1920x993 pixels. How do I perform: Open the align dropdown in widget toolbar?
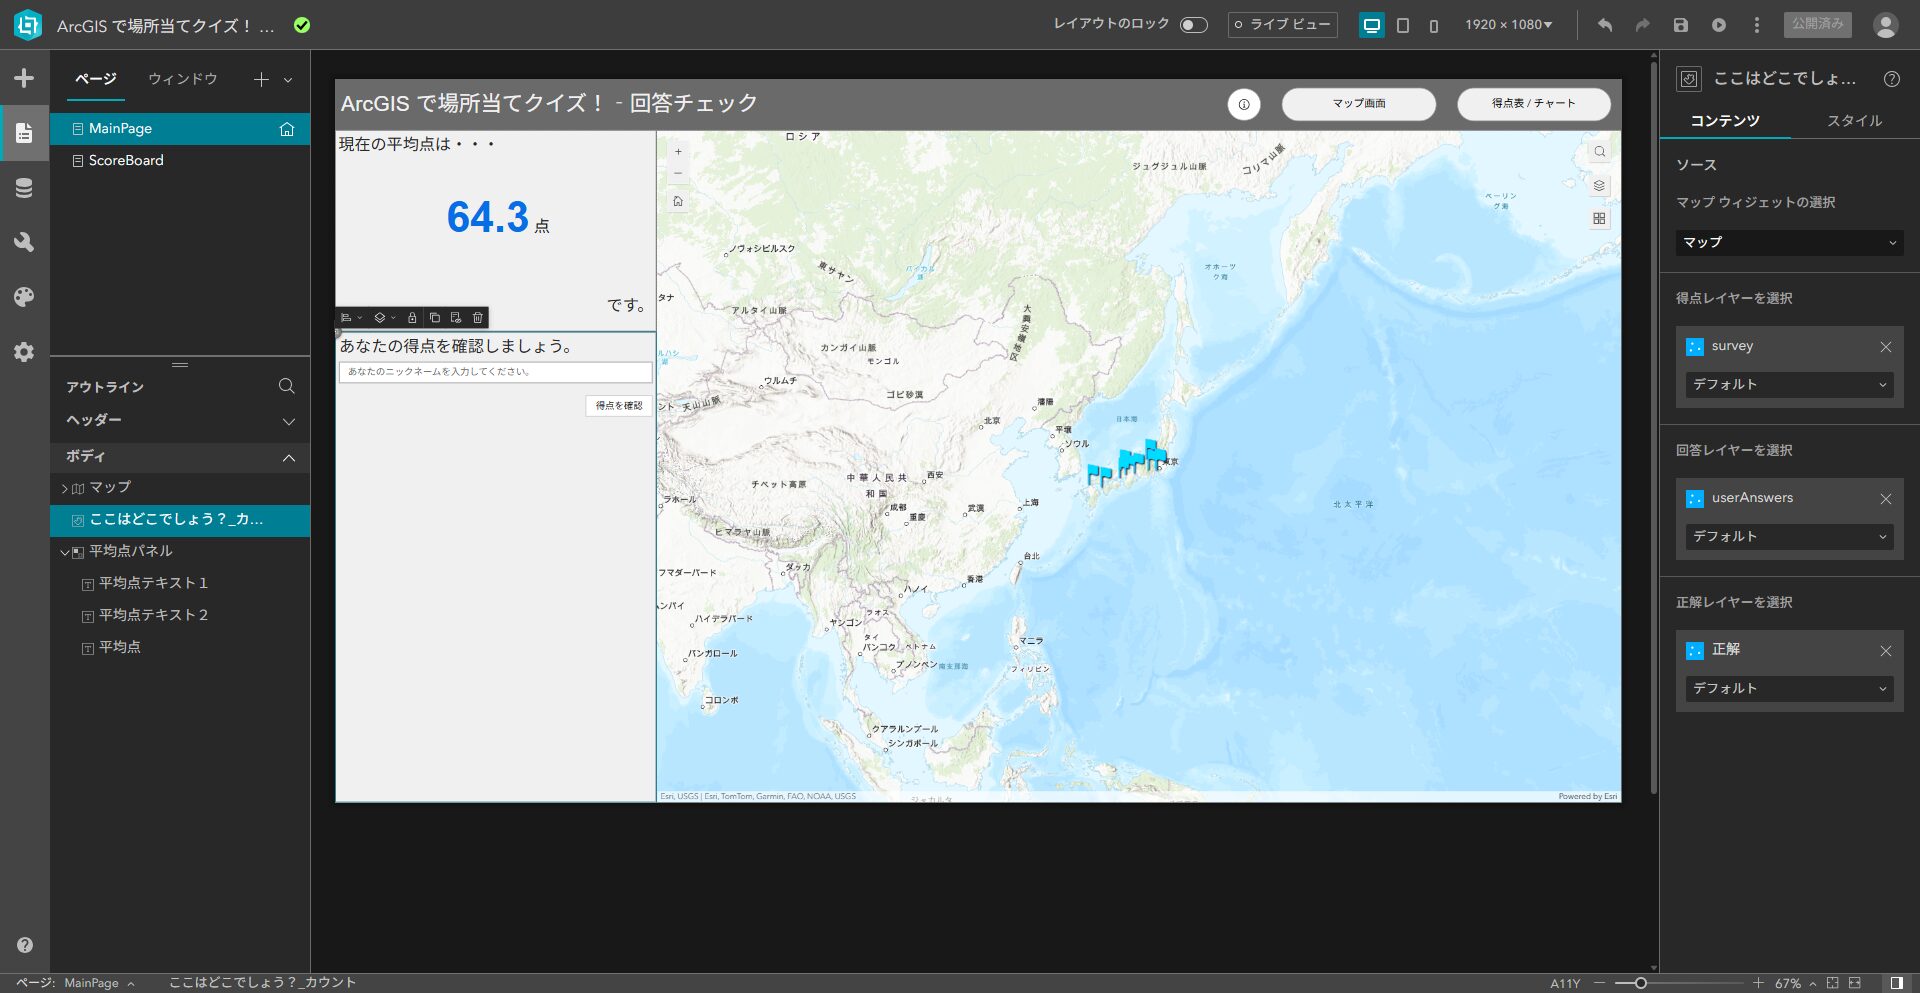point(351,318)
